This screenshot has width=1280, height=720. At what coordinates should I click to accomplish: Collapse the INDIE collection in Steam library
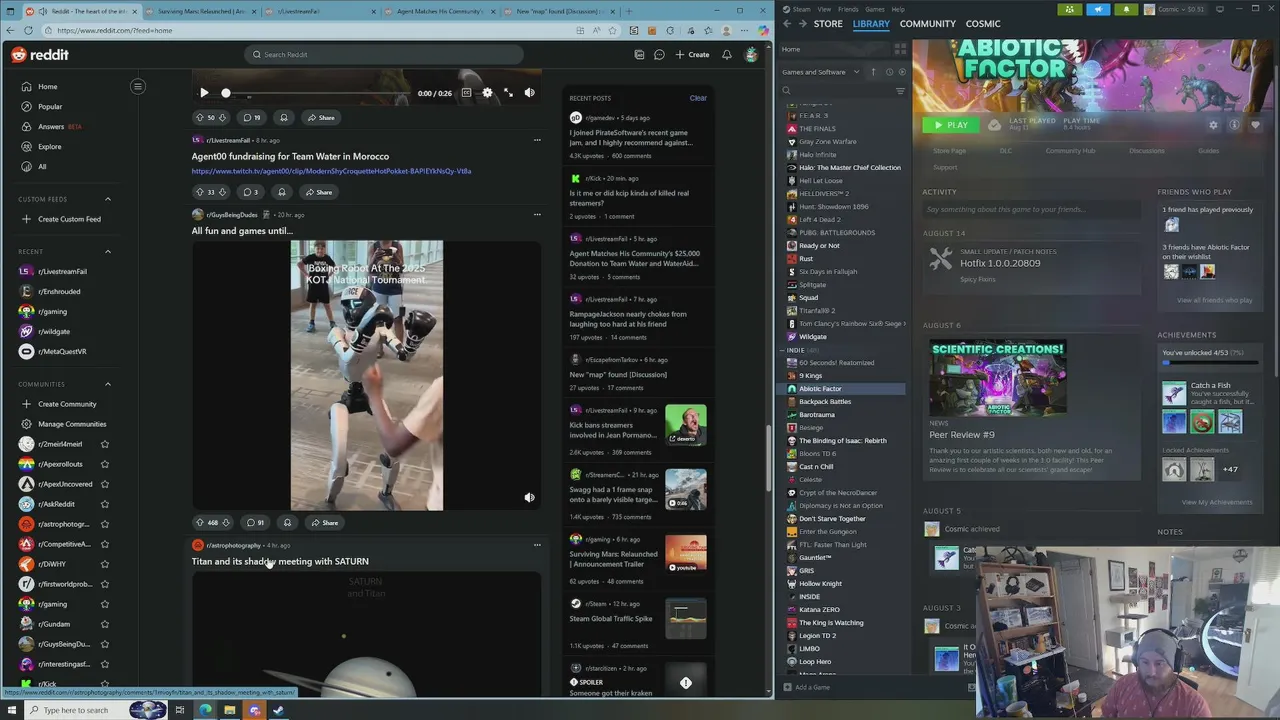(x=783, y=350)
